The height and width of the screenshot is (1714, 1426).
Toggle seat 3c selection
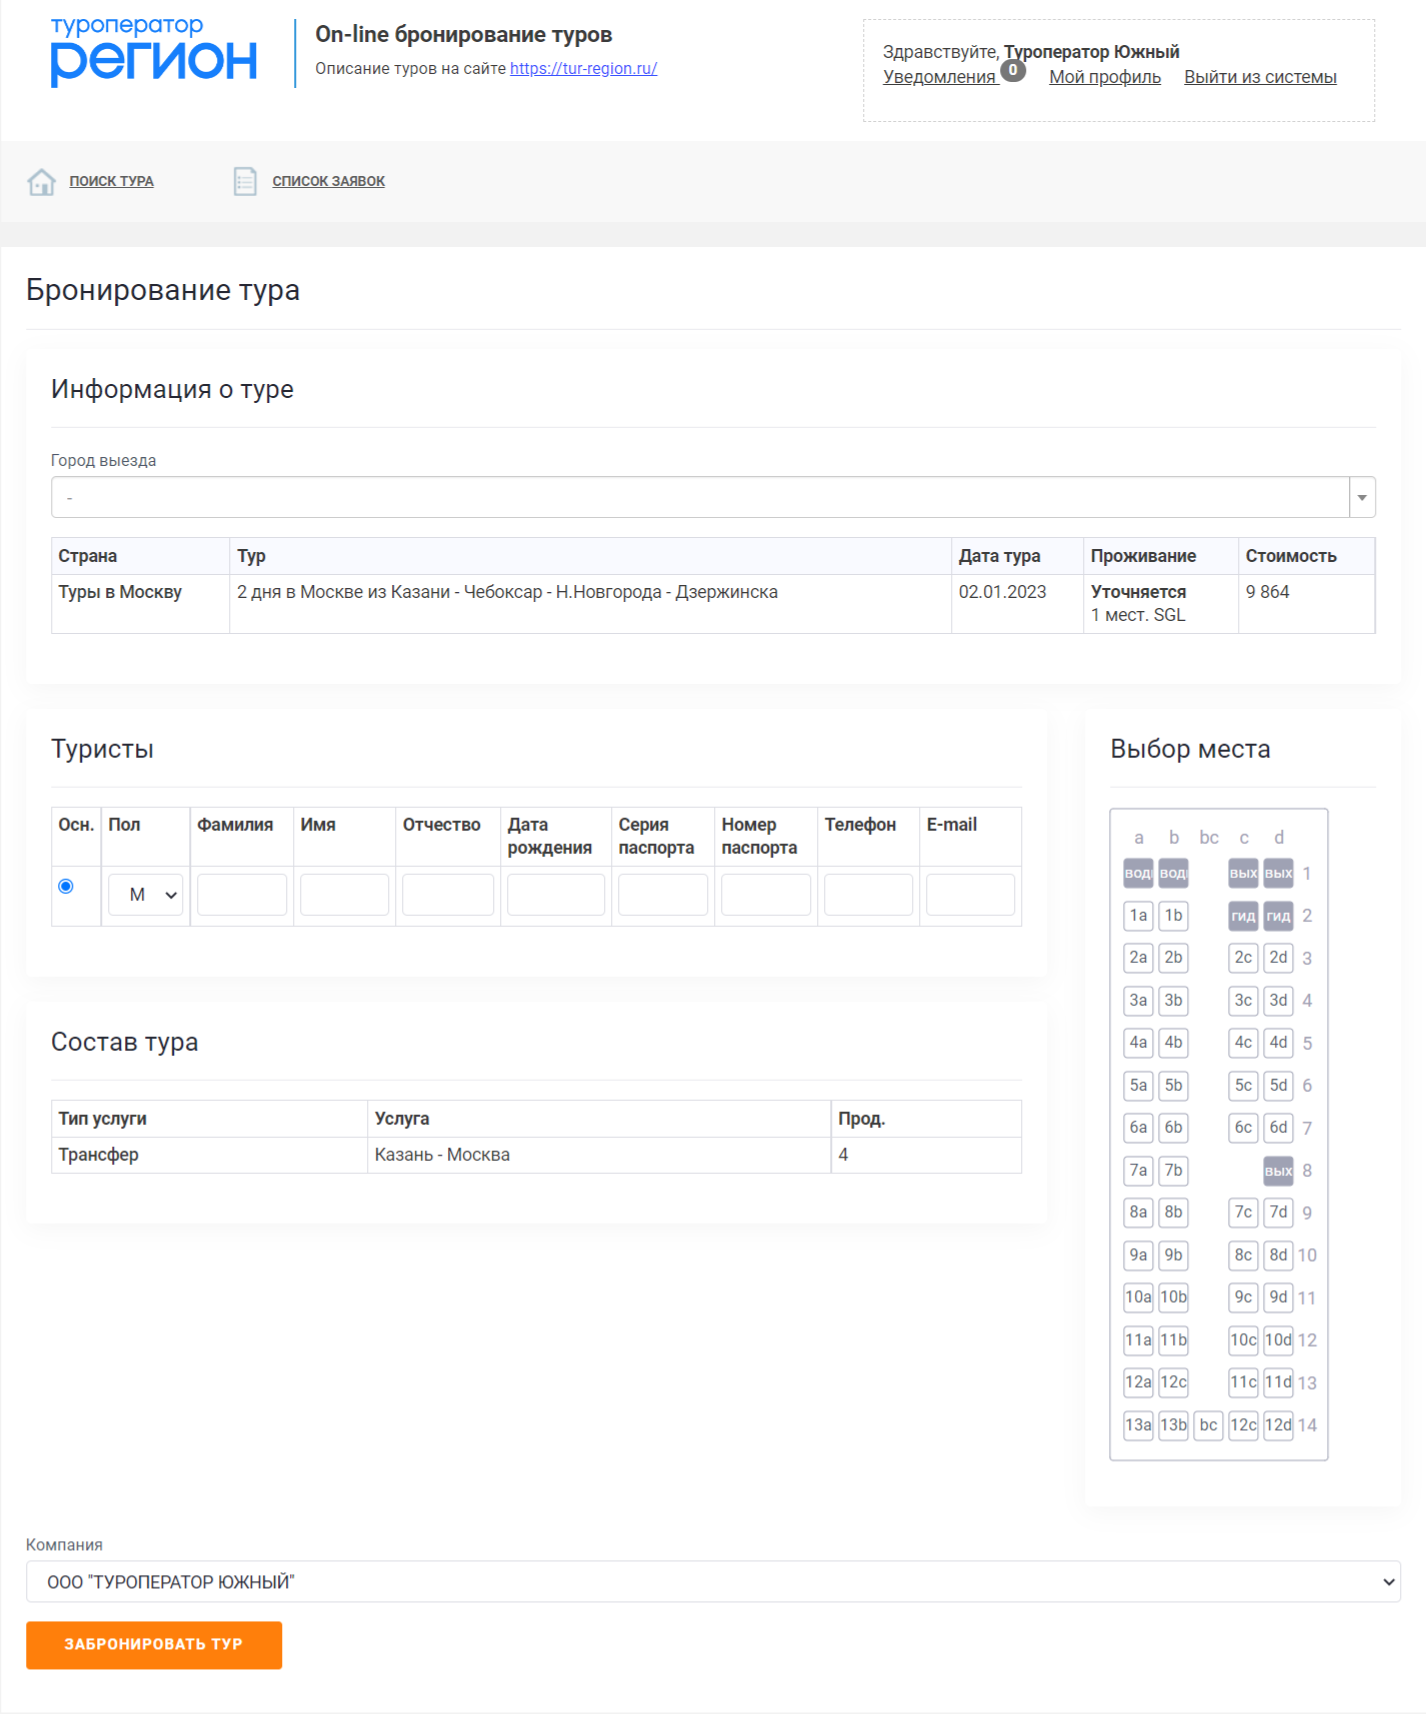[x=1243, y=1000]
